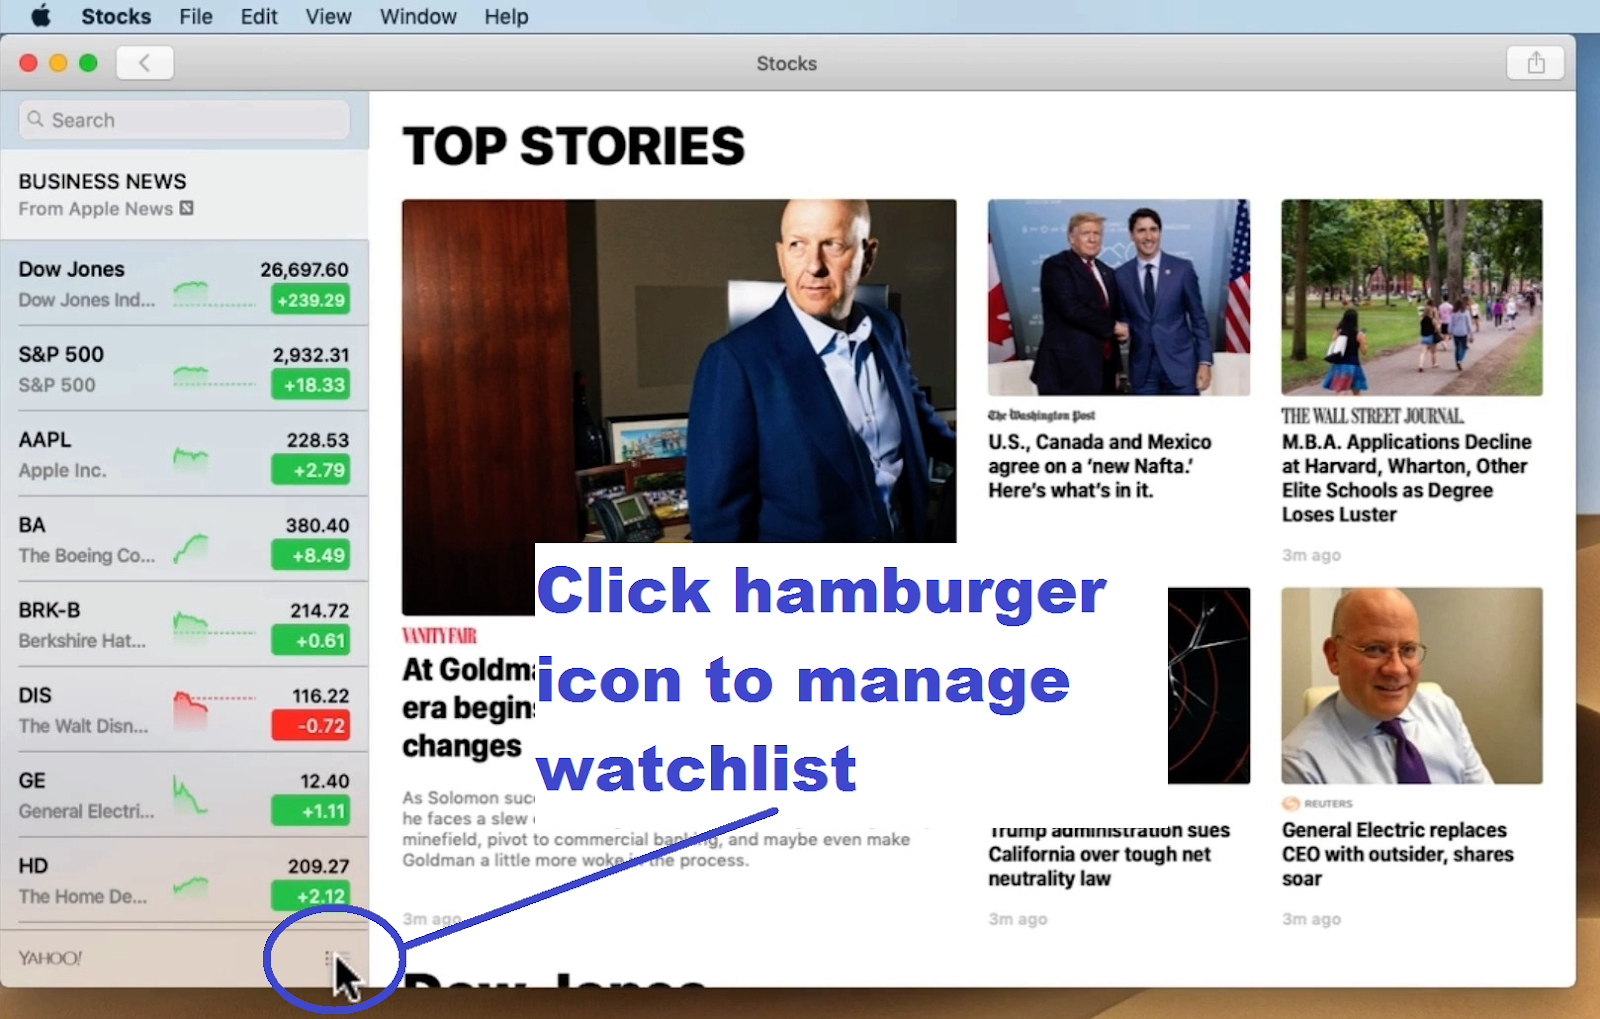This screenshot has width=1600, height=1019.
Task: Click Dow Jones sparkline chart
Action: point(213,293)
